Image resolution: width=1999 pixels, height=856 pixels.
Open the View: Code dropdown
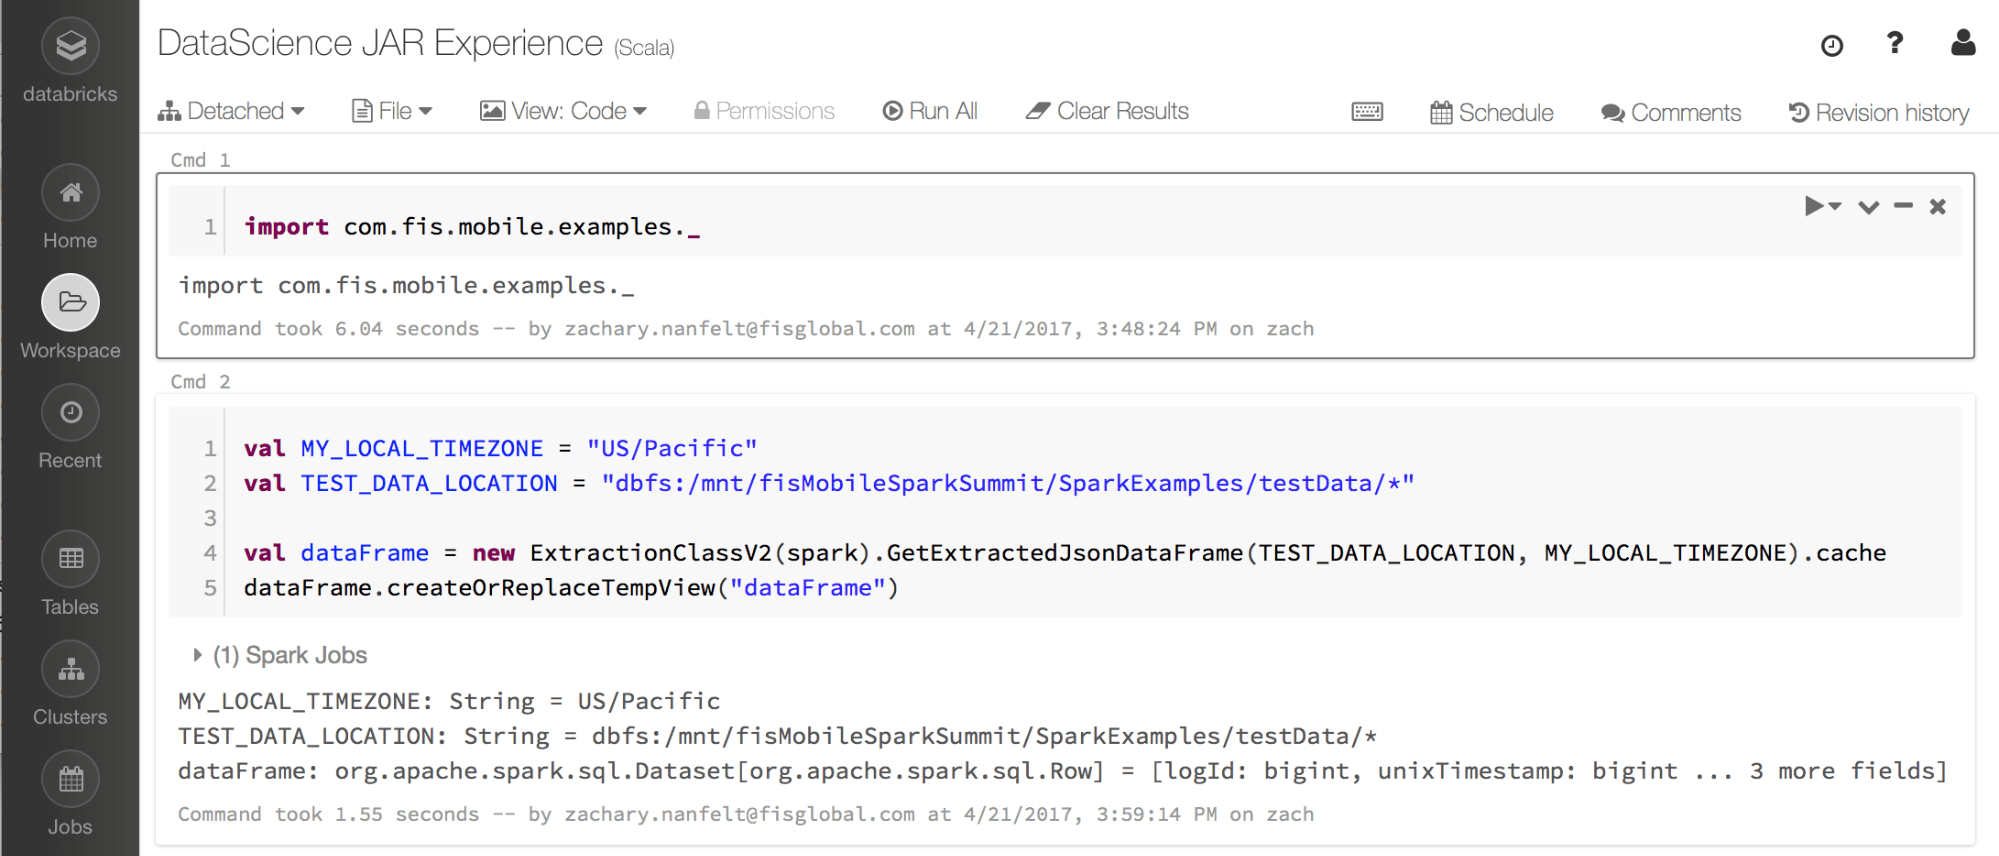[564, 111]
